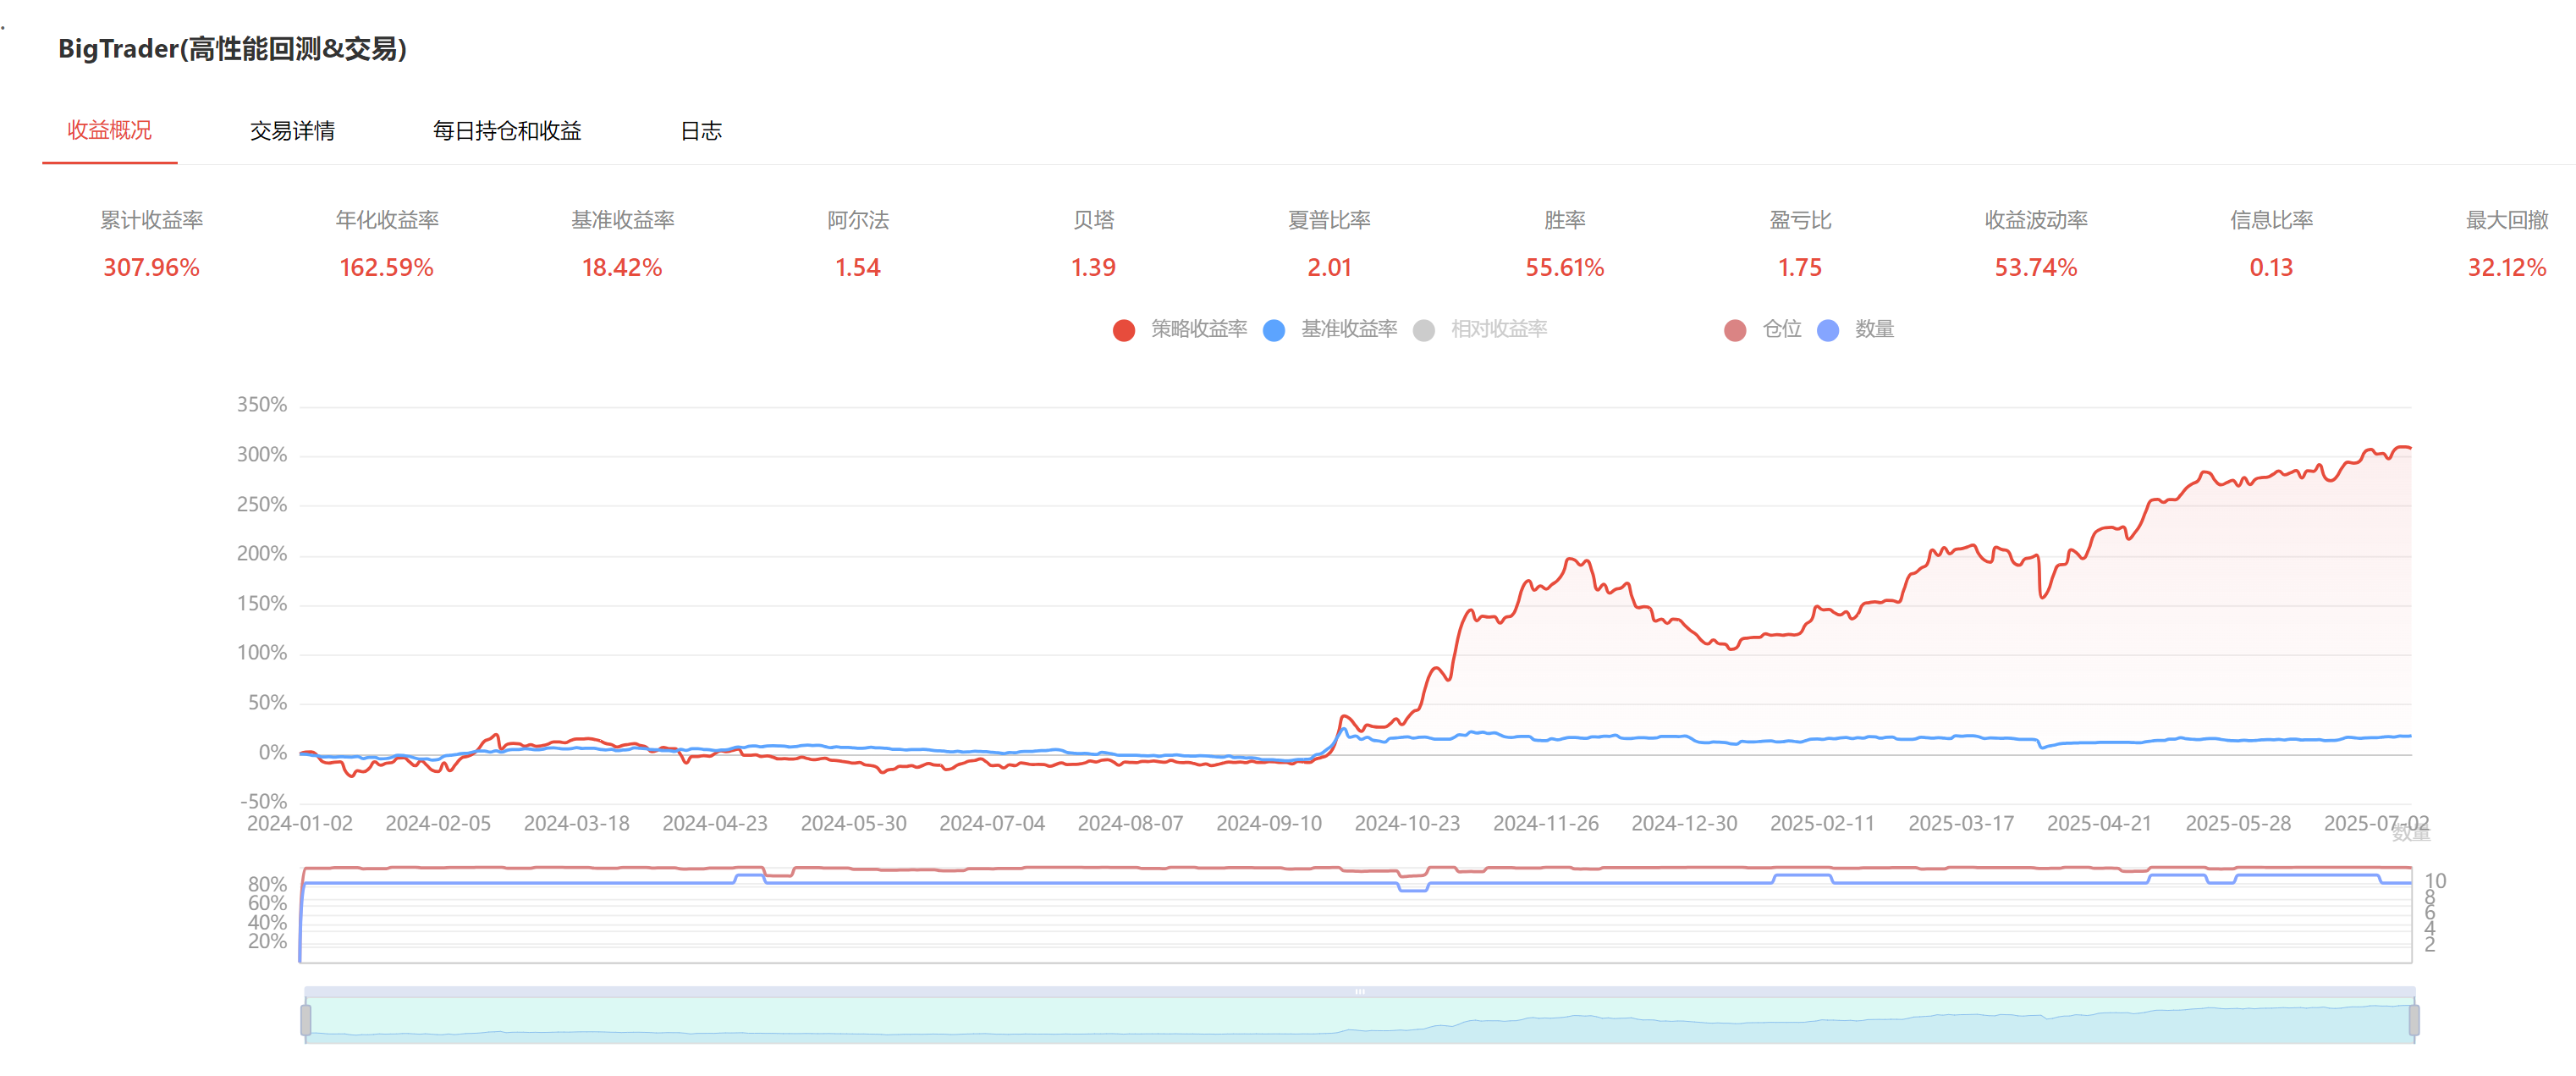Click the right zoom slider handle
2576x1076 pixels.
(x=2414, y=1020)
